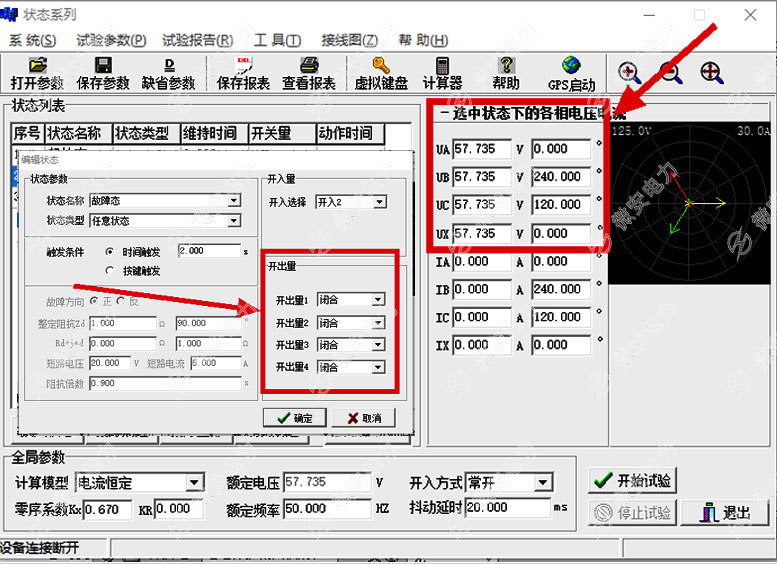Click the GPS启动 globe icon
This screenshot has width=777, height=564.
571,68
